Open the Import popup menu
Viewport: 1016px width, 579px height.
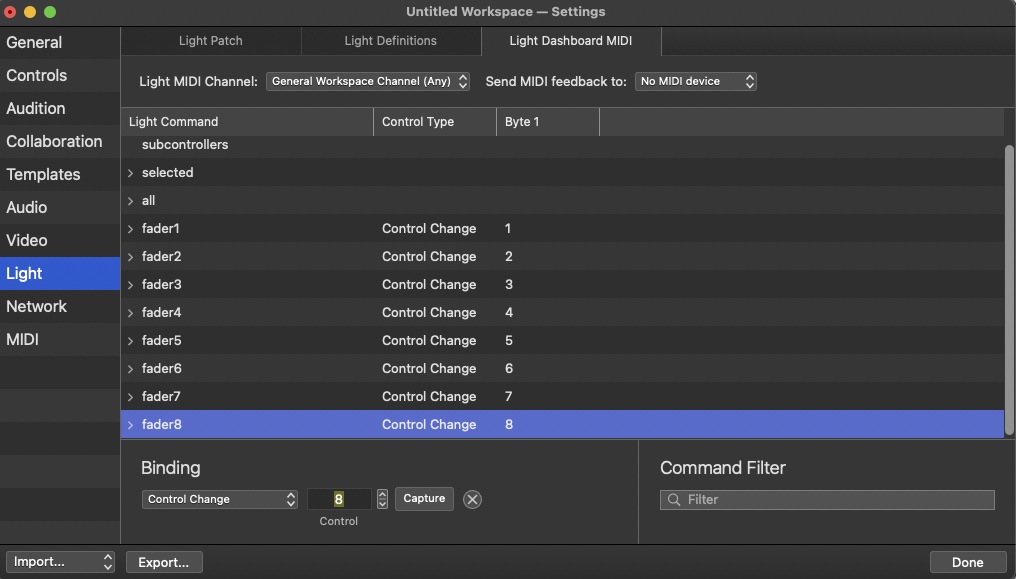coord(60,562)
